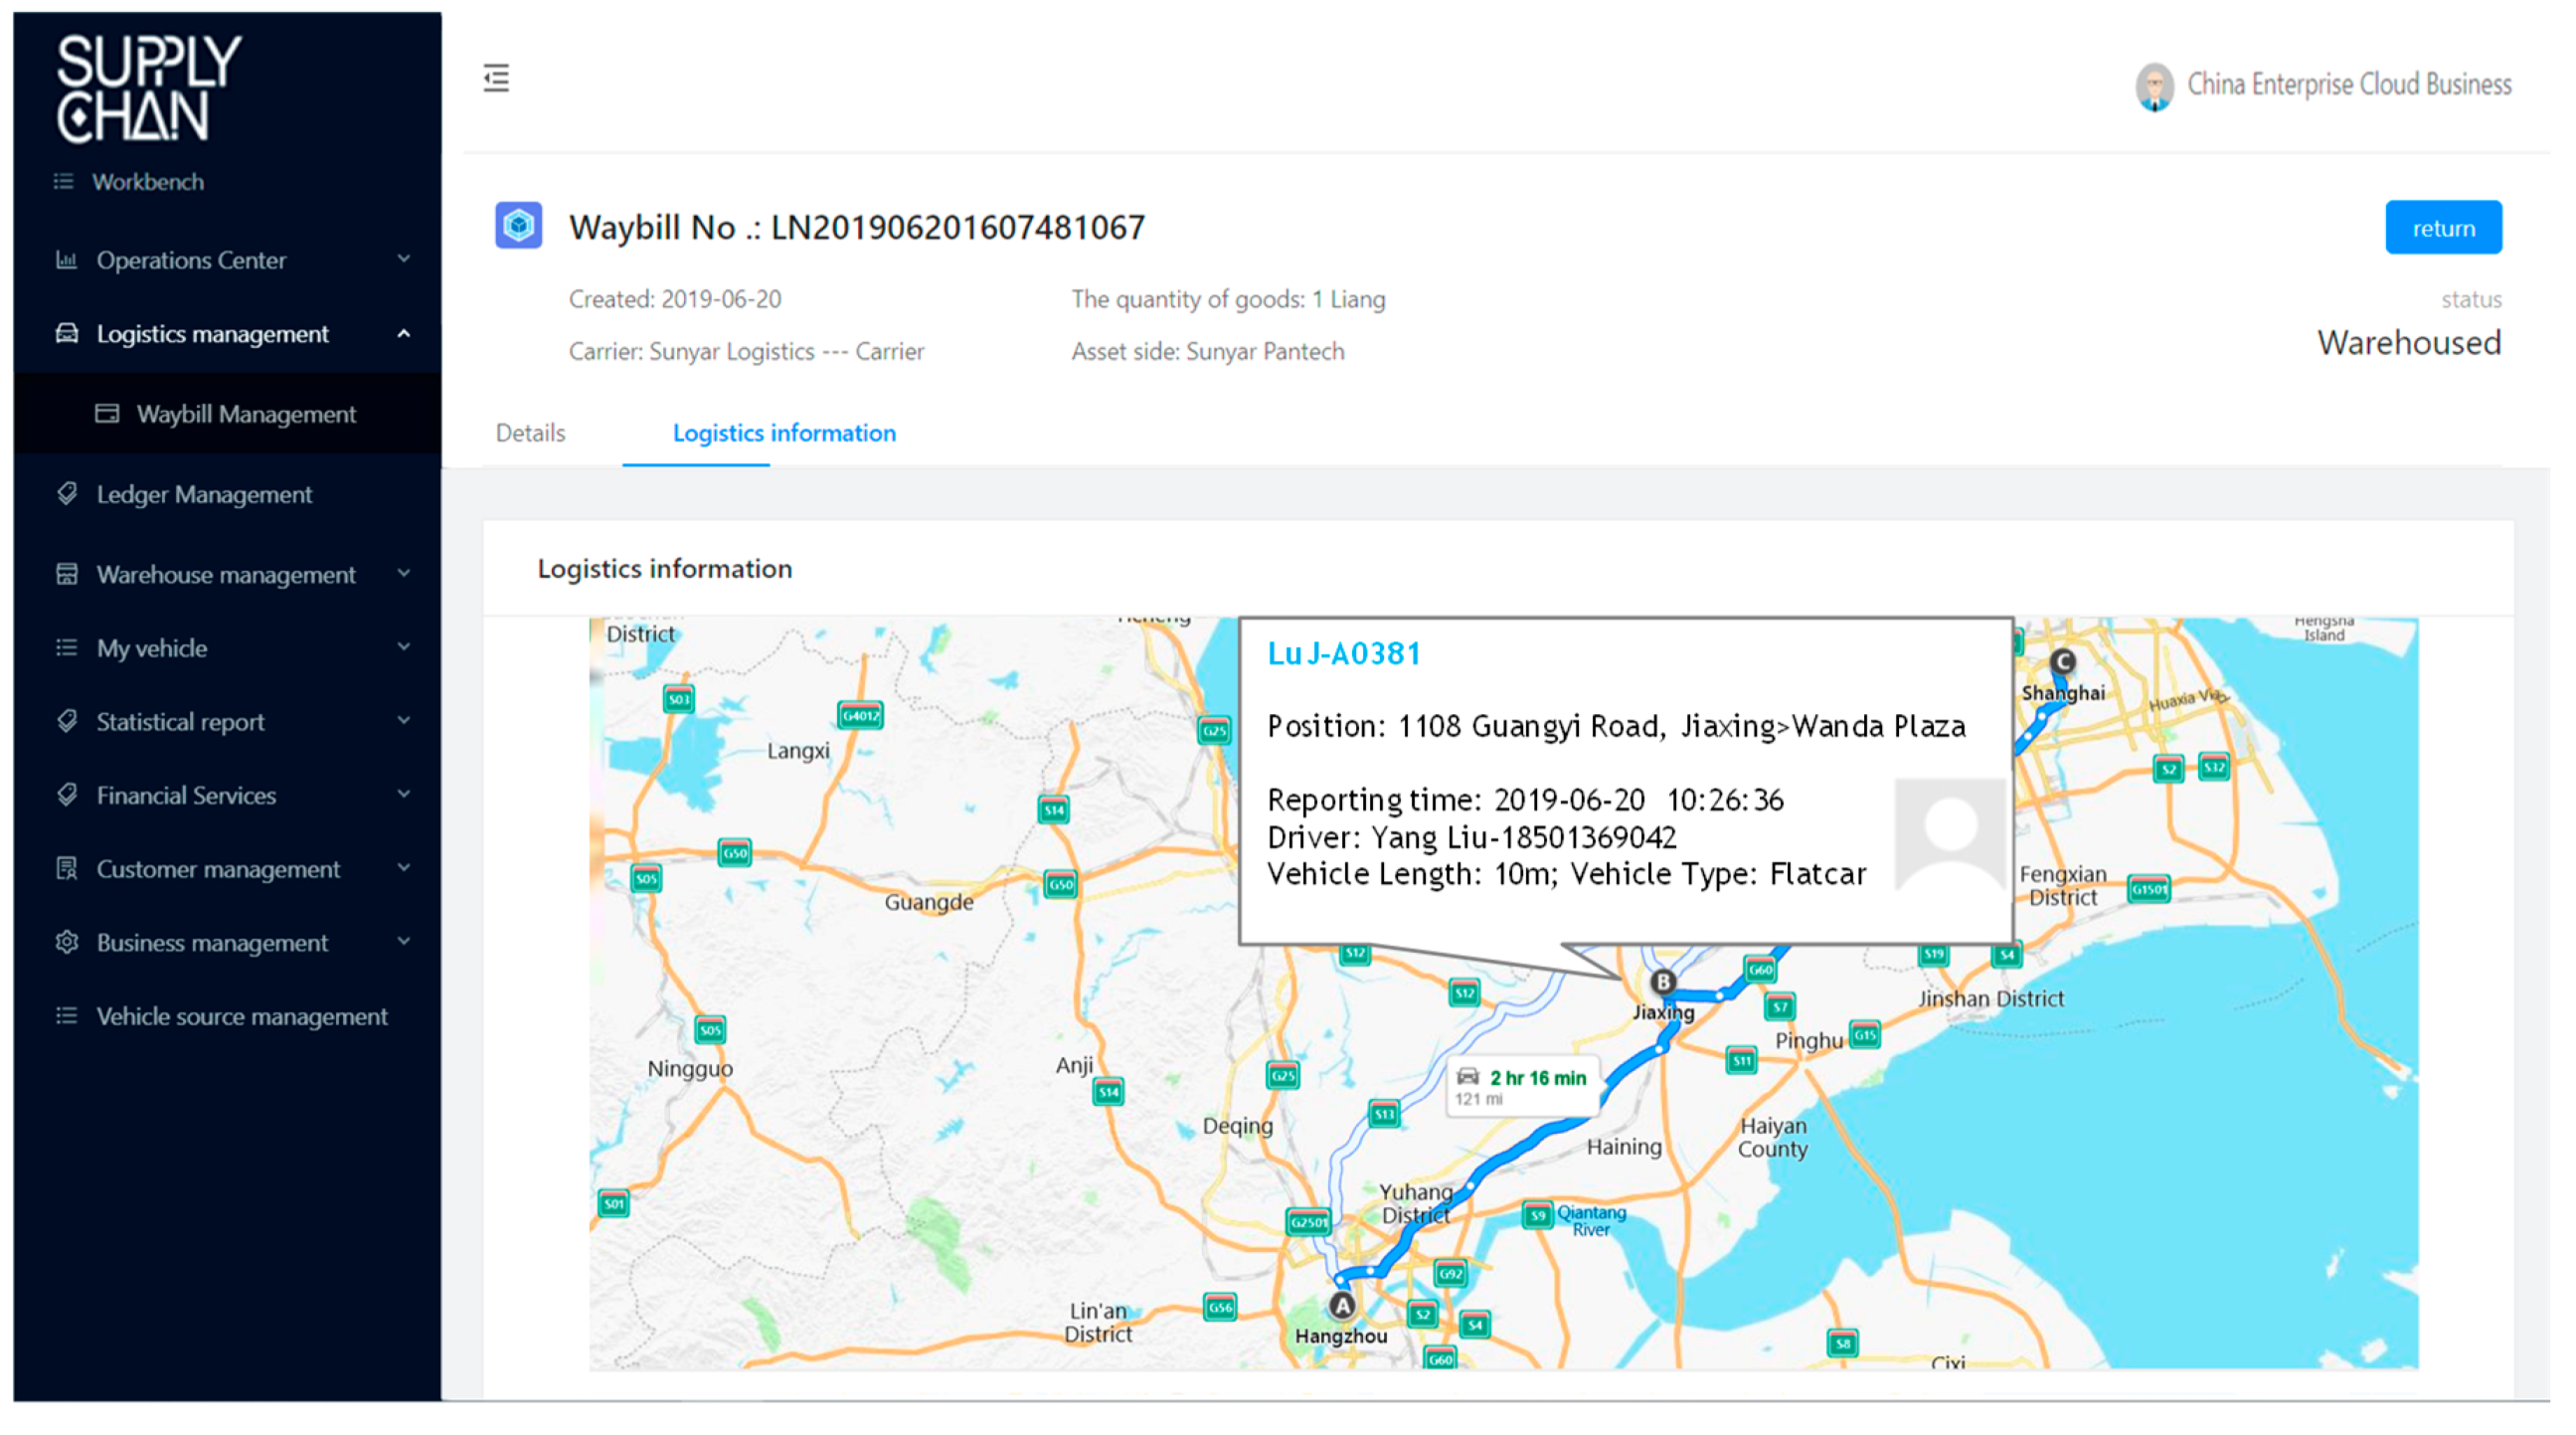The width and height of the screenshot is (2576, 1435).
Task: Select the Logistics information tab
Action: (784, 433)
